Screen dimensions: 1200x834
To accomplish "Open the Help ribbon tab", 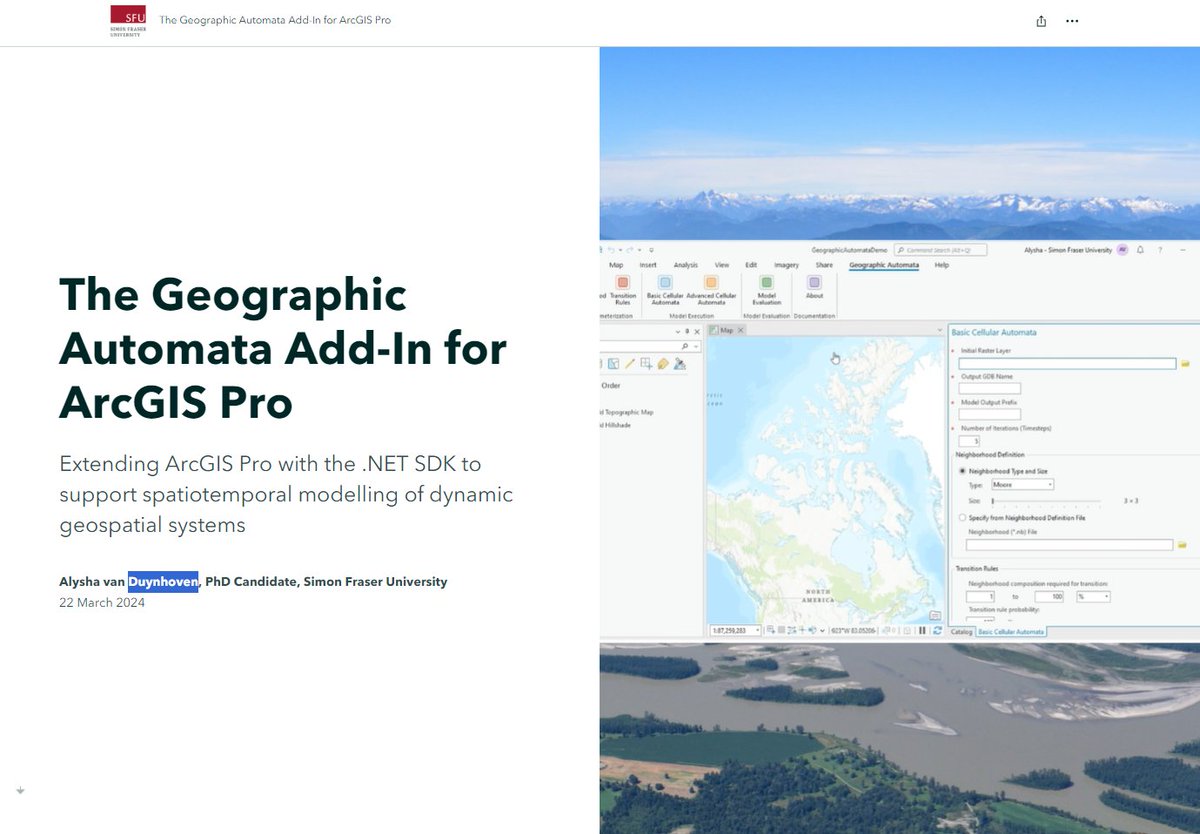I will click(x=941, y=265).
